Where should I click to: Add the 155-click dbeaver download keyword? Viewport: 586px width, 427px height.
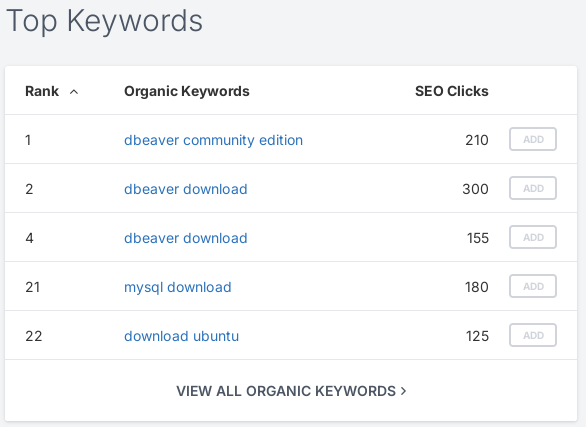533,237
